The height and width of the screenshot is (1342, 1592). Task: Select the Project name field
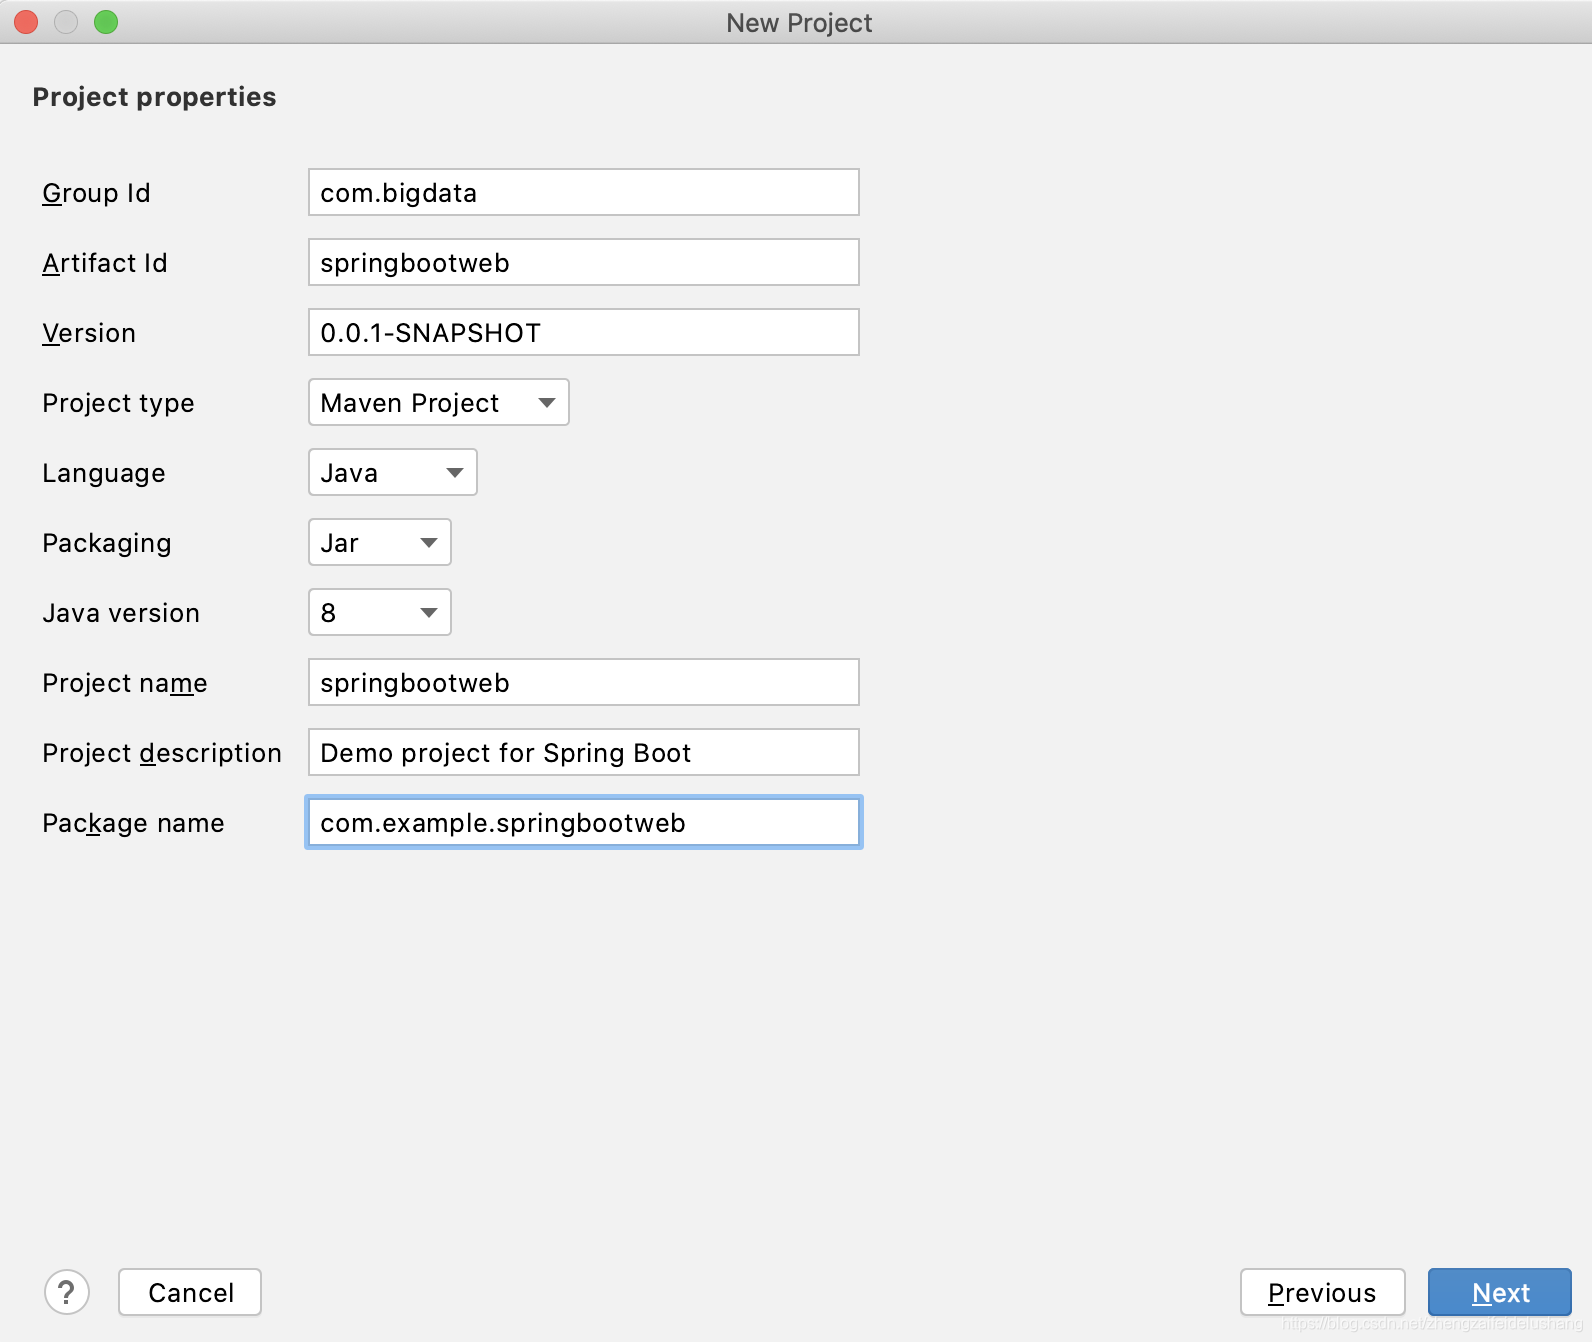[x=584, y=682]
